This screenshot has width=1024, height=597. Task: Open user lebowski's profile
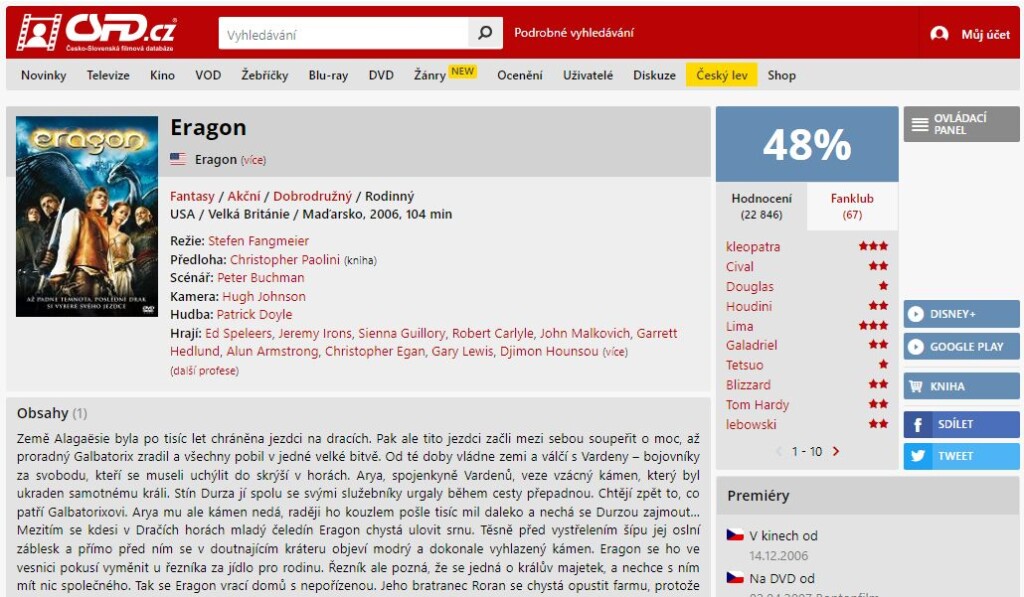(751, 424)
